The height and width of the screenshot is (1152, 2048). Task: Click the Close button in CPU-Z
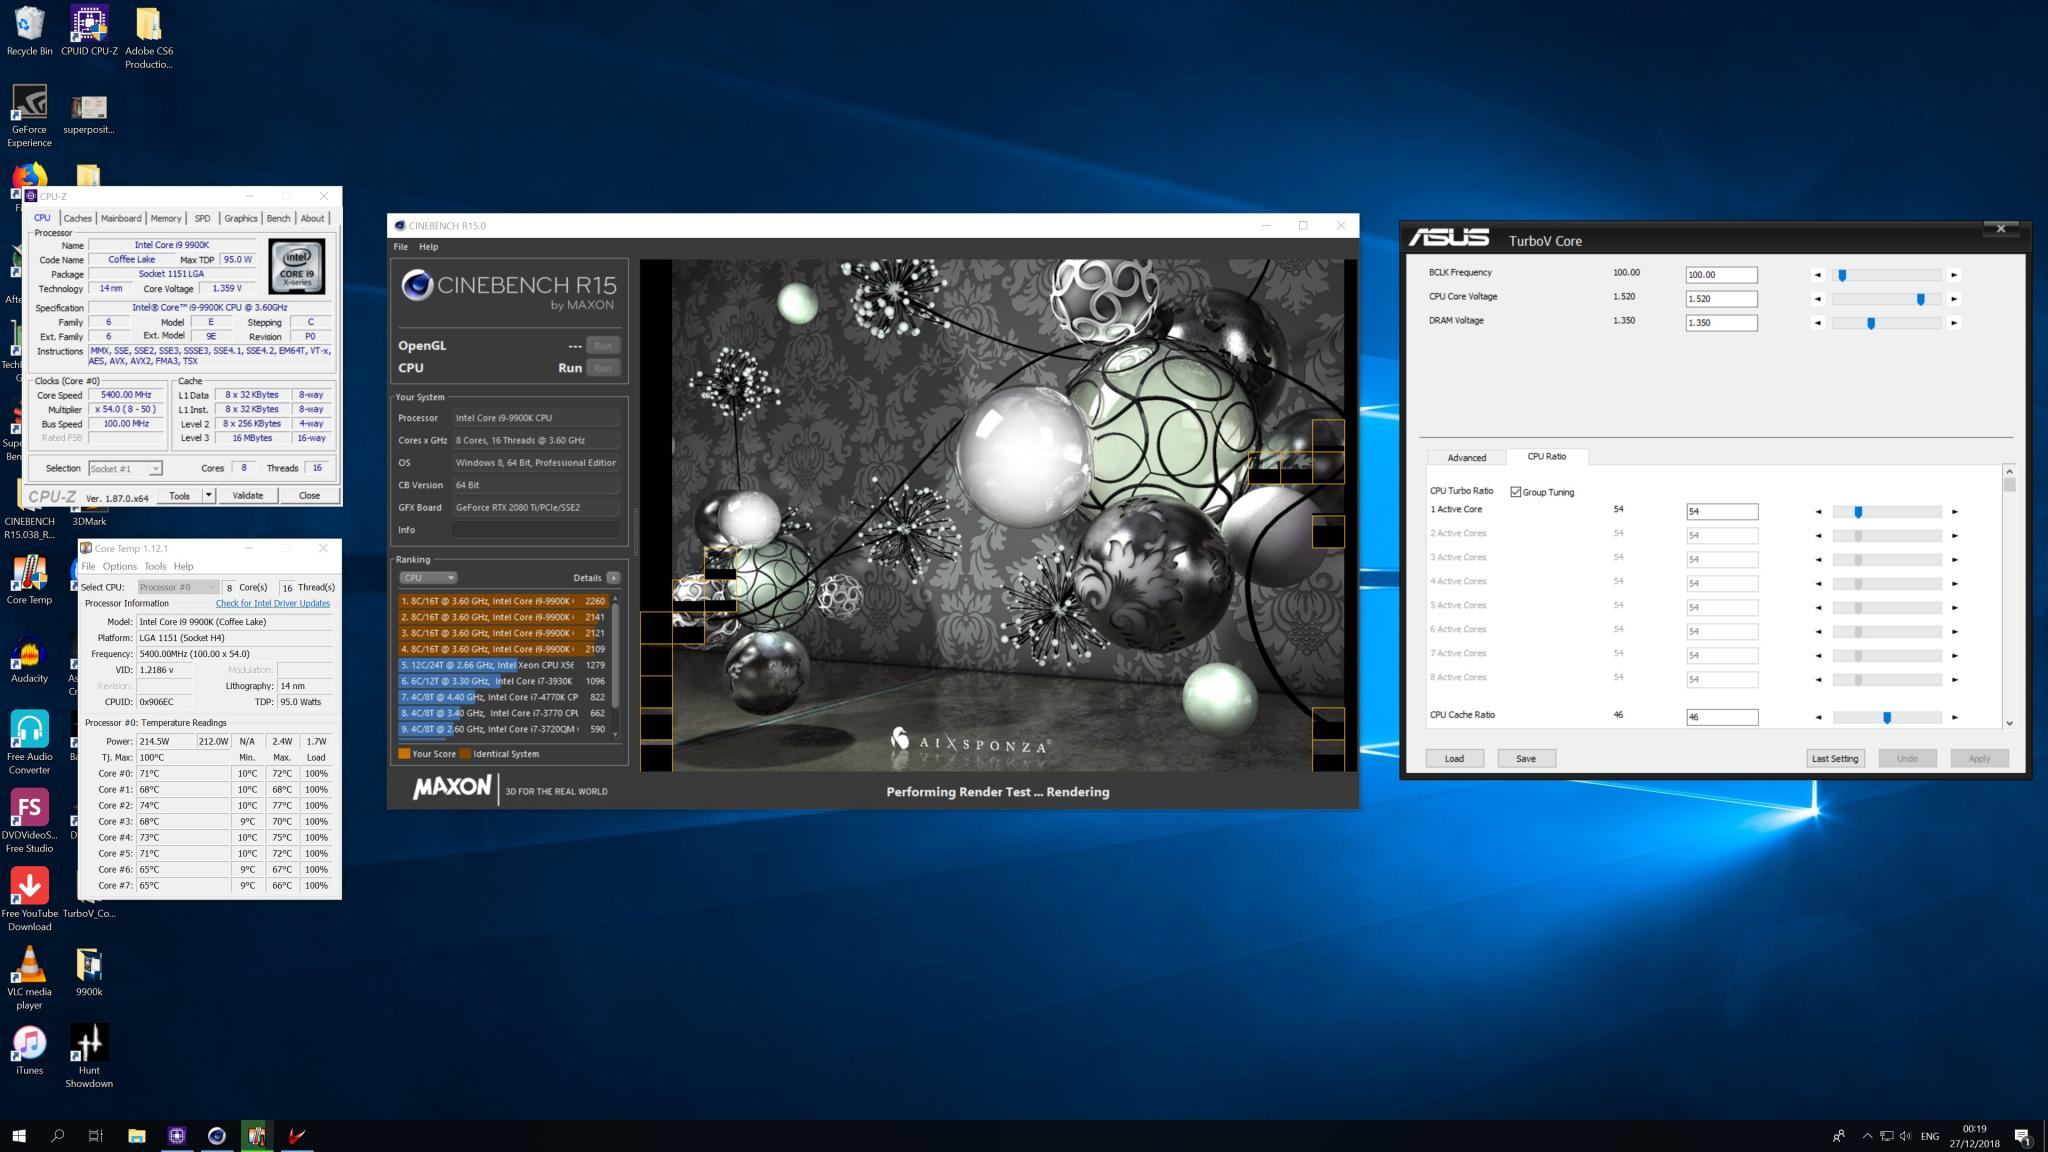tap(309, 495)
